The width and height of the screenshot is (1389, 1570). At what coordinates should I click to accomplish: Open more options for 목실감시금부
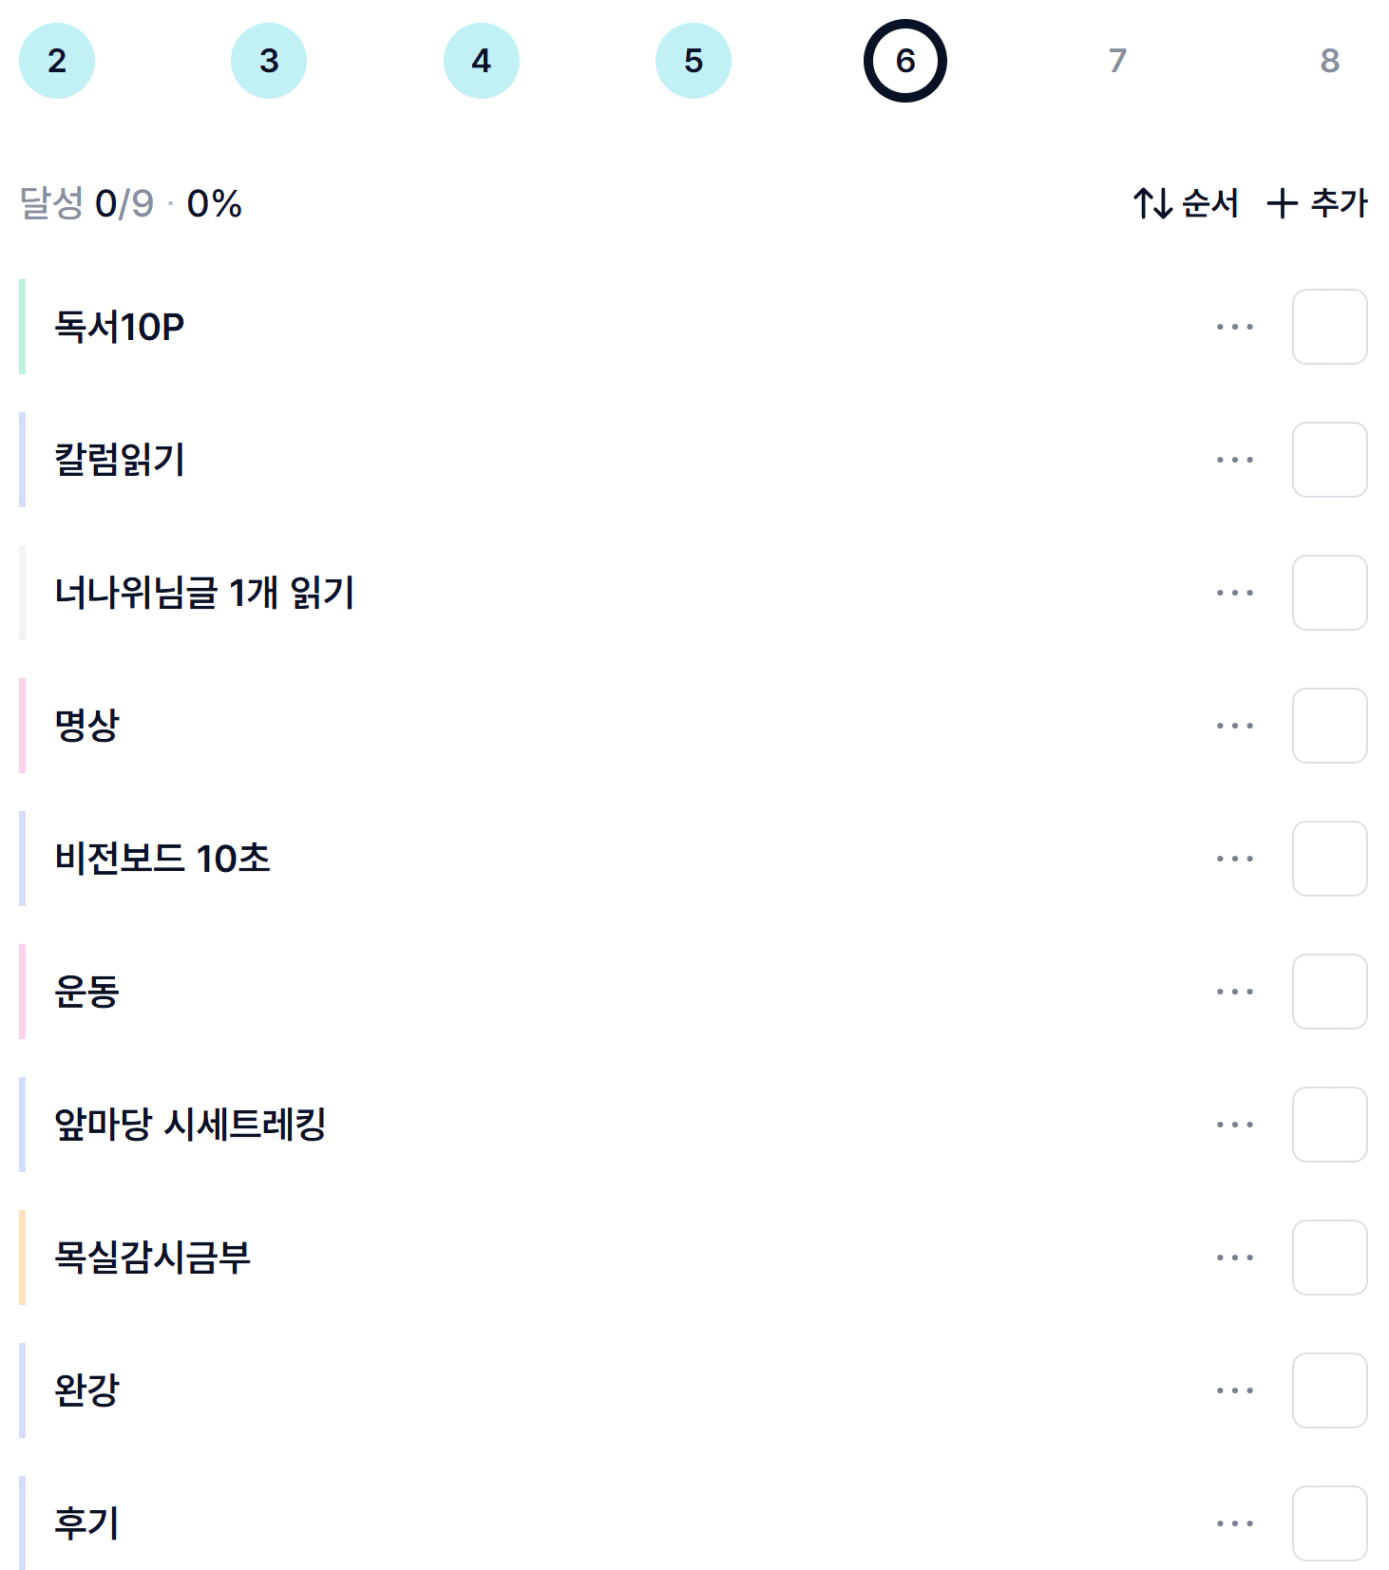pos(1234,1258)
